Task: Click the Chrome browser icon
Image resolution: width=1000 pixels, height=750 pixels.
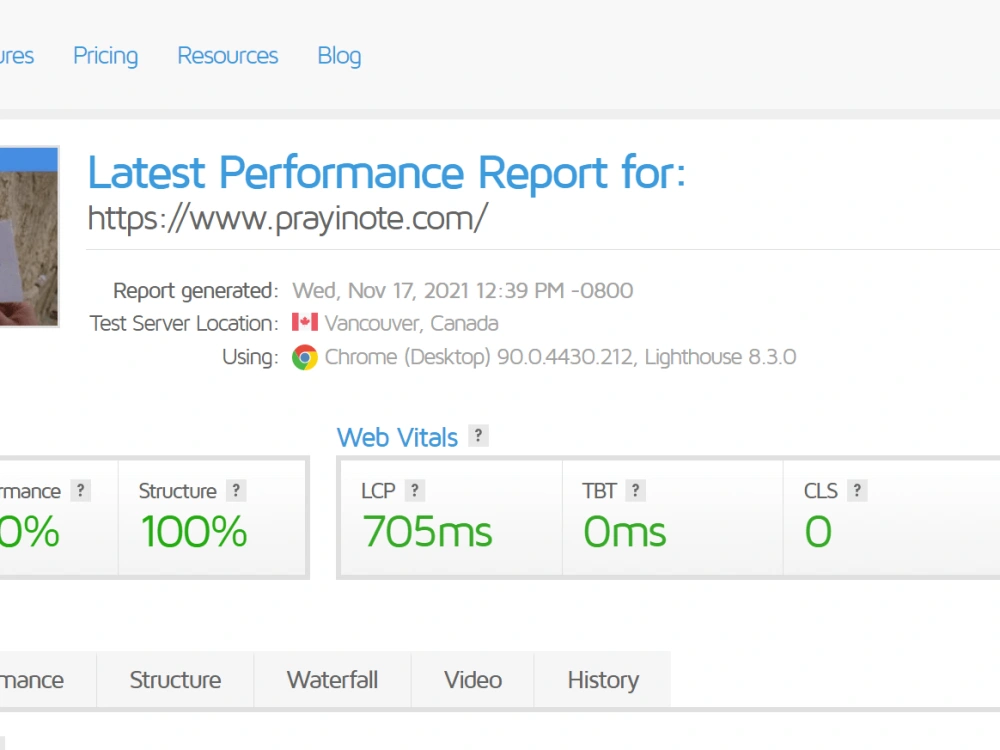Action: [305, 357]
